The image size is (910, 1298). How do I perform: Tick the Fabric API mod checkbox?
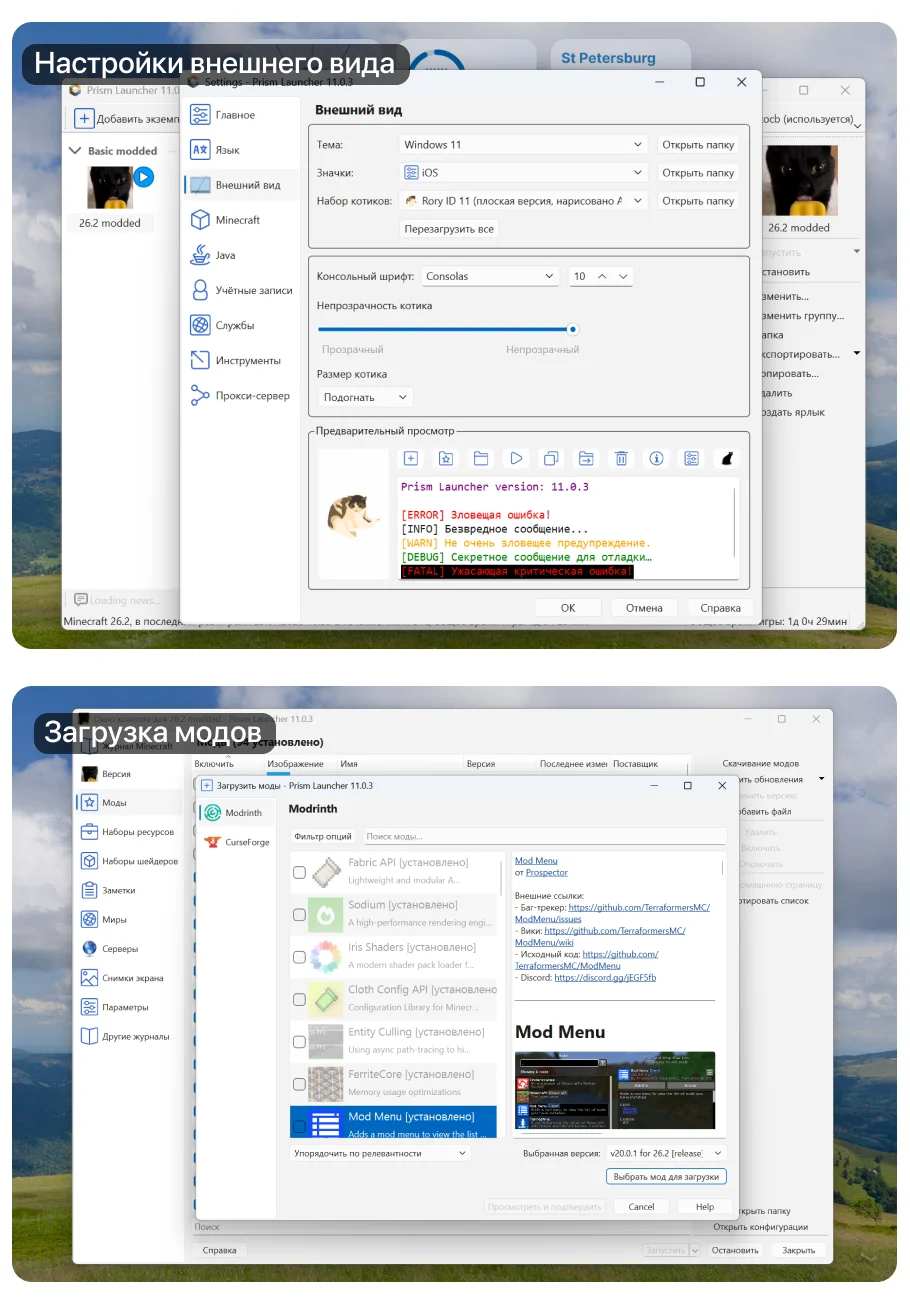click(299, 873)
